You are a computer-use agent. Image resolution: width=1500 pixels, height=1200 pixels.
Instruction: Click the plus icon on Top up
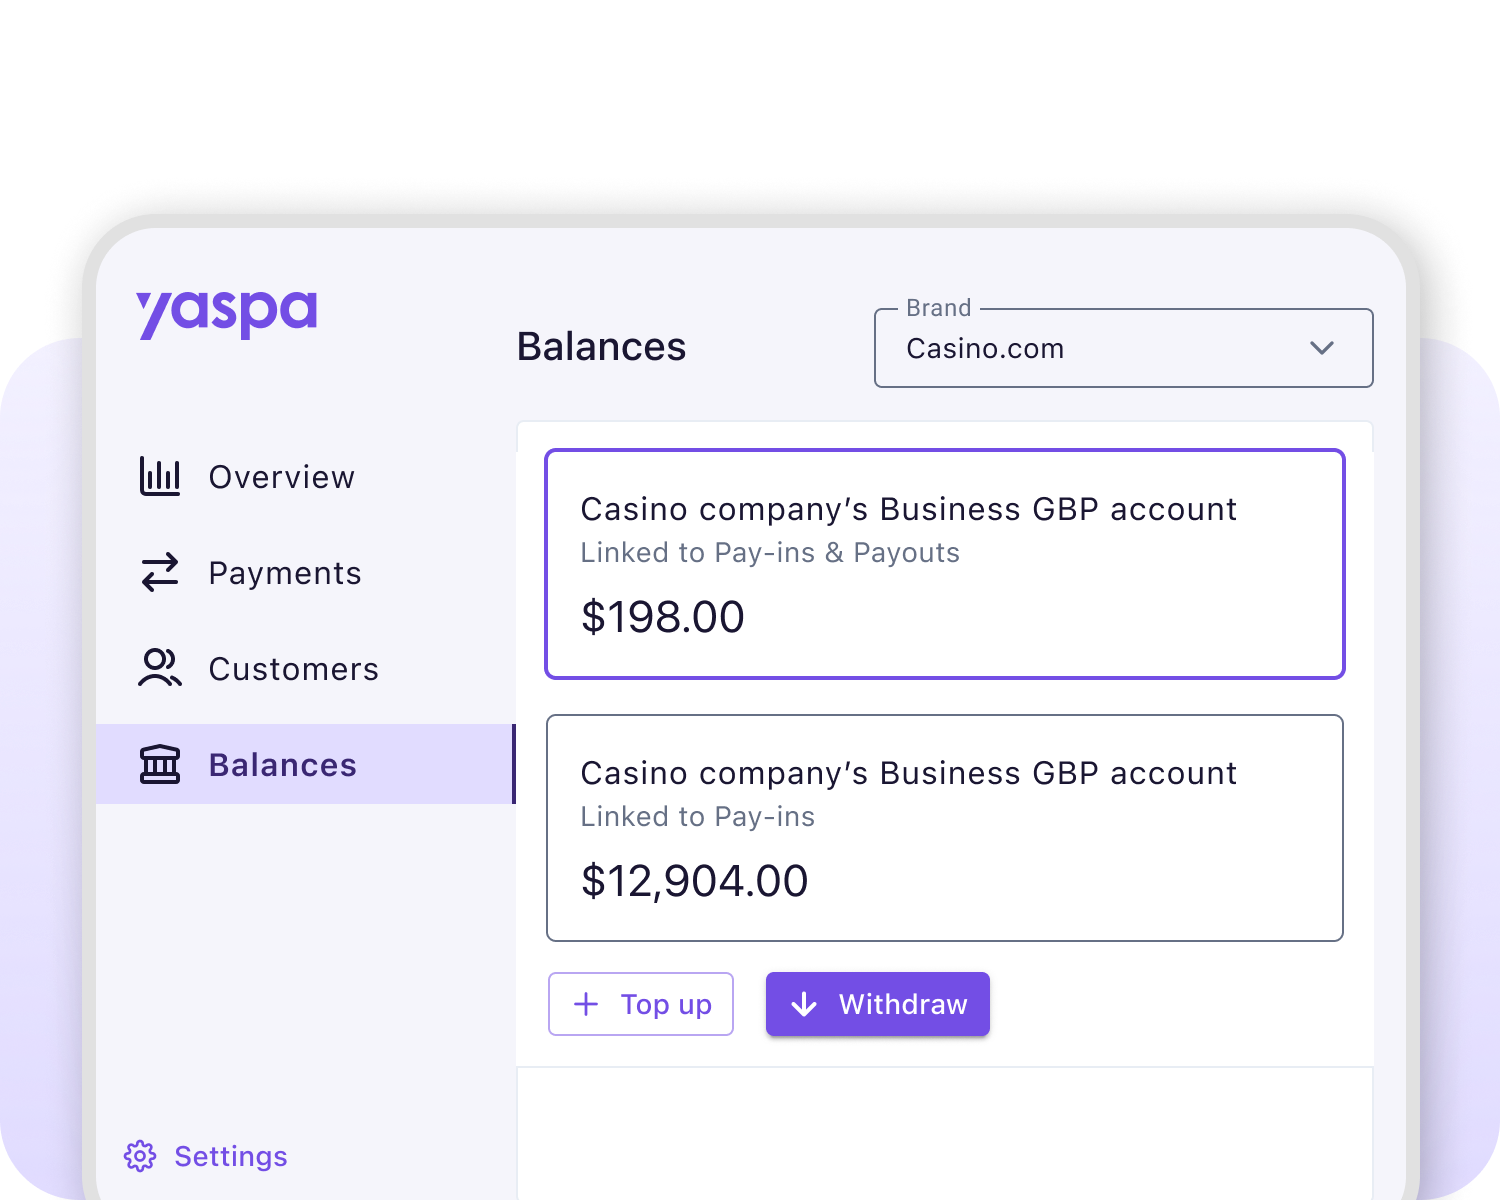(586, 1004)
